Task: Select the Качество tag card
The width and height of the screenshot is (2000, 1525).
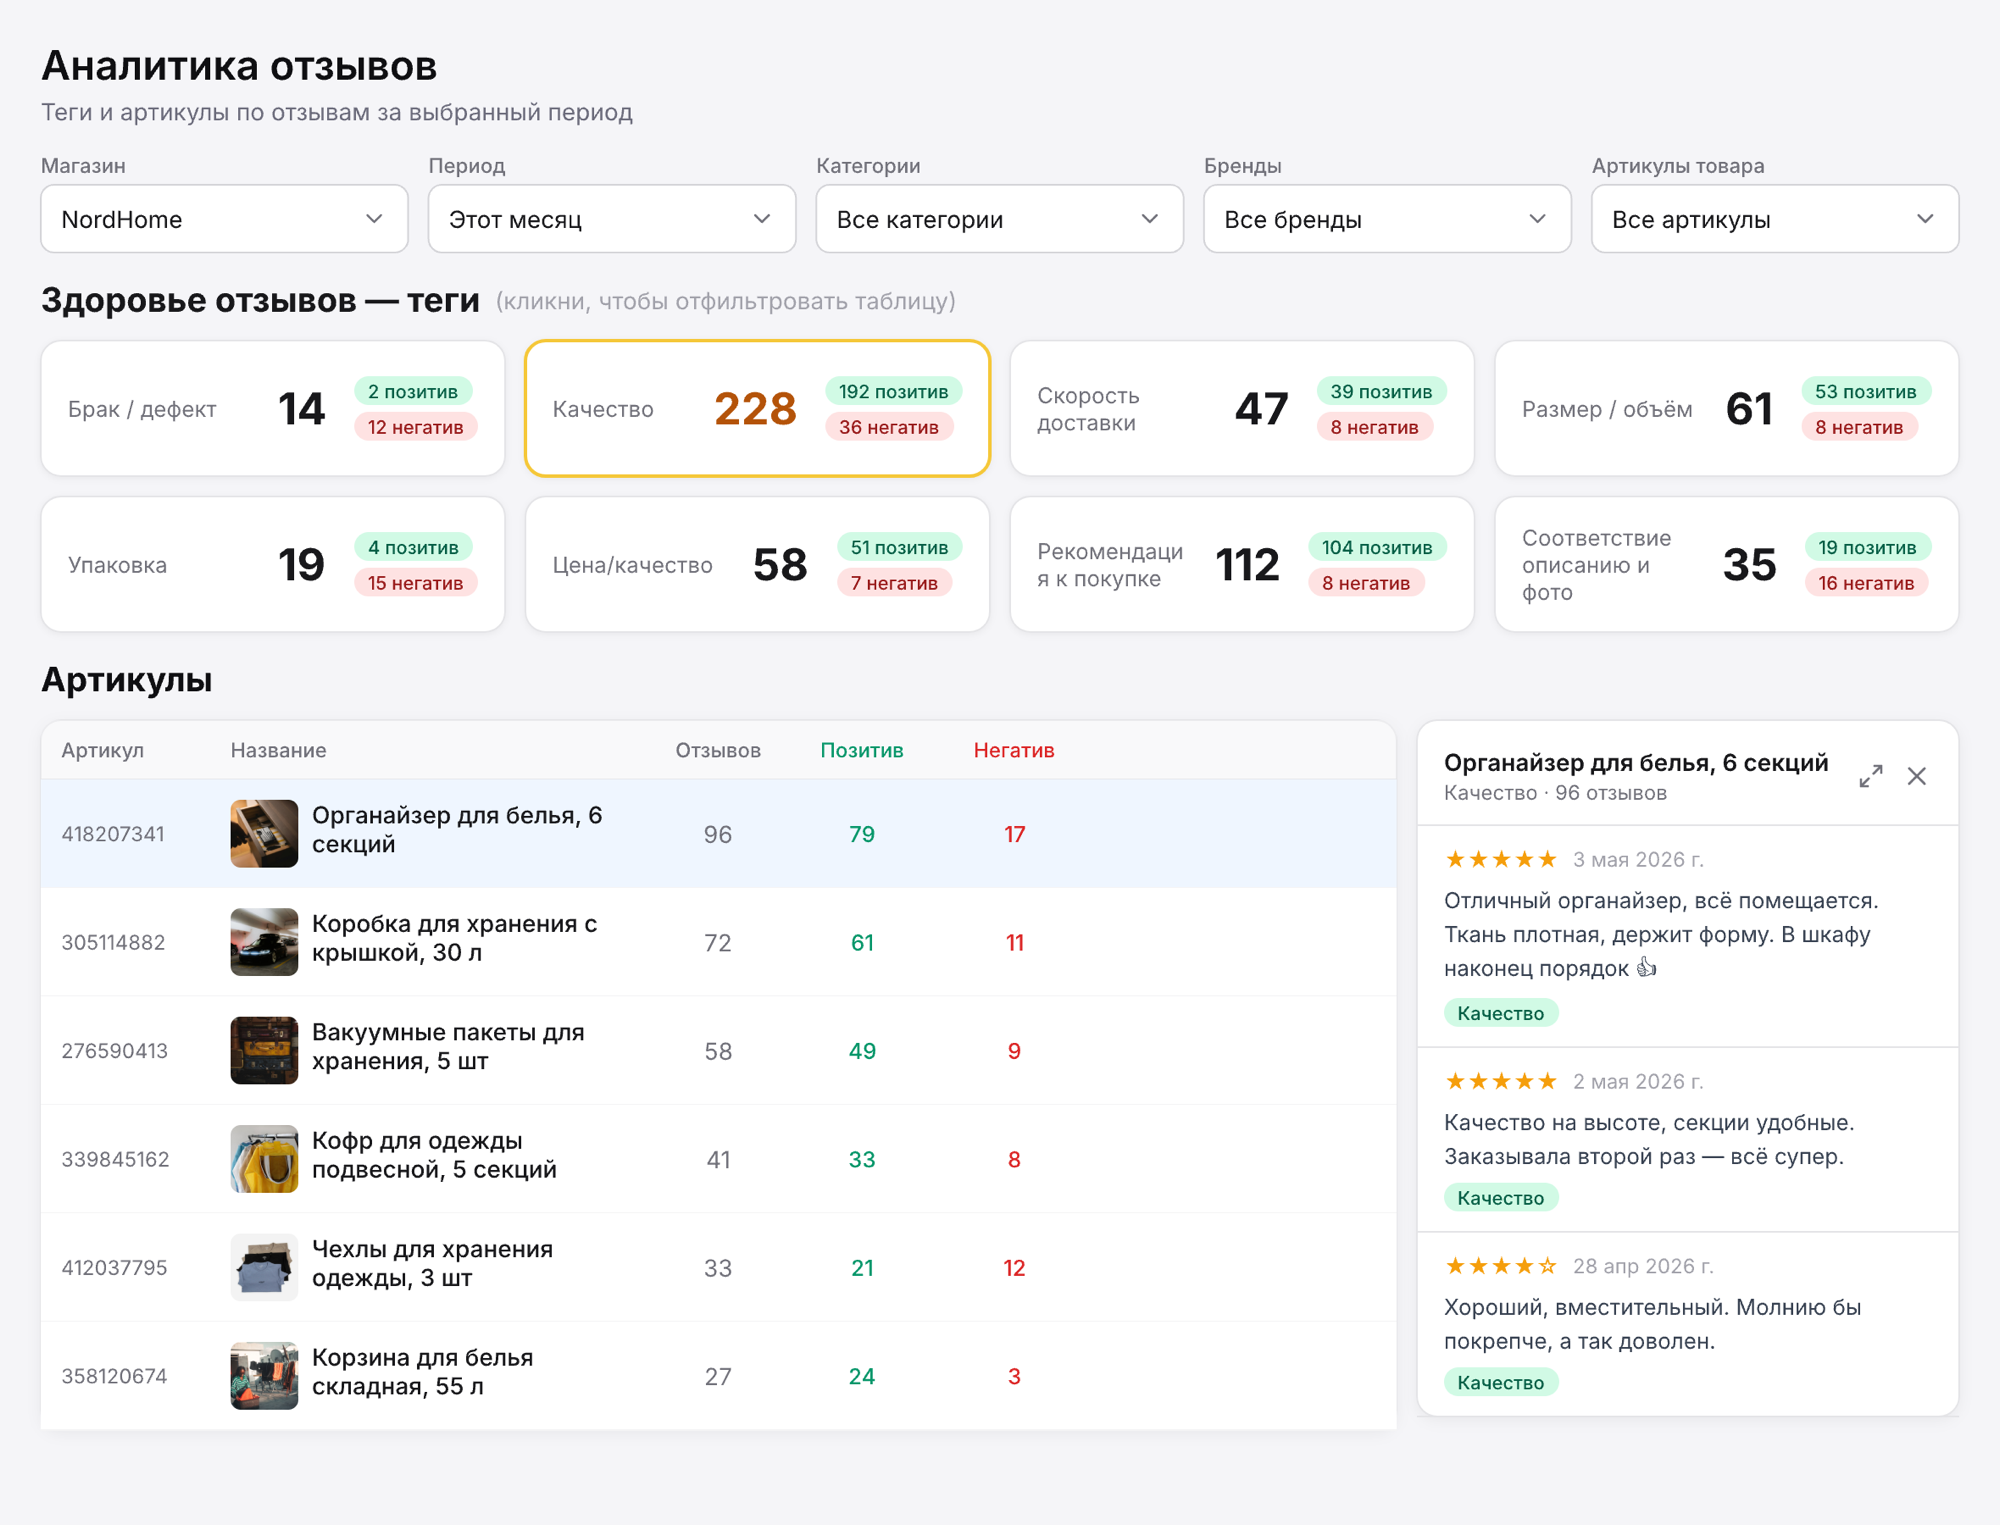Action: pyautogui.click(x=757, y=408)
